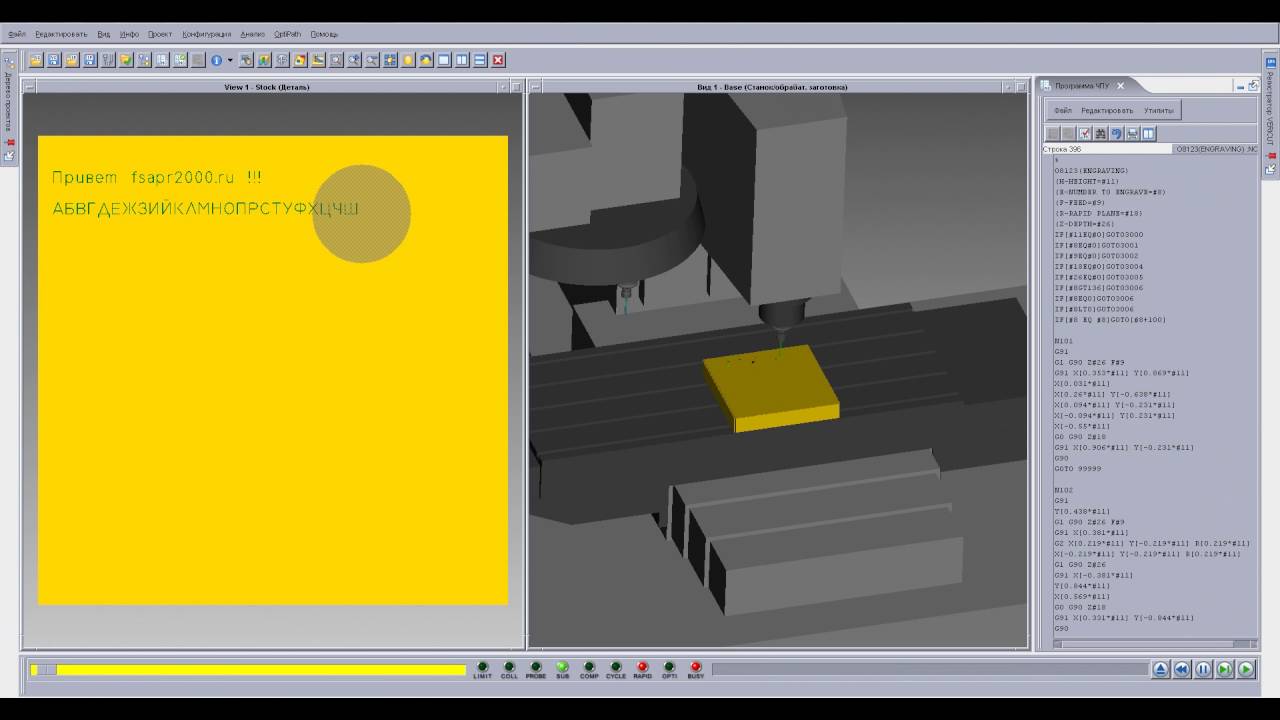
Task: Click the yellow sphere toolbar icon
Action: 408,60
